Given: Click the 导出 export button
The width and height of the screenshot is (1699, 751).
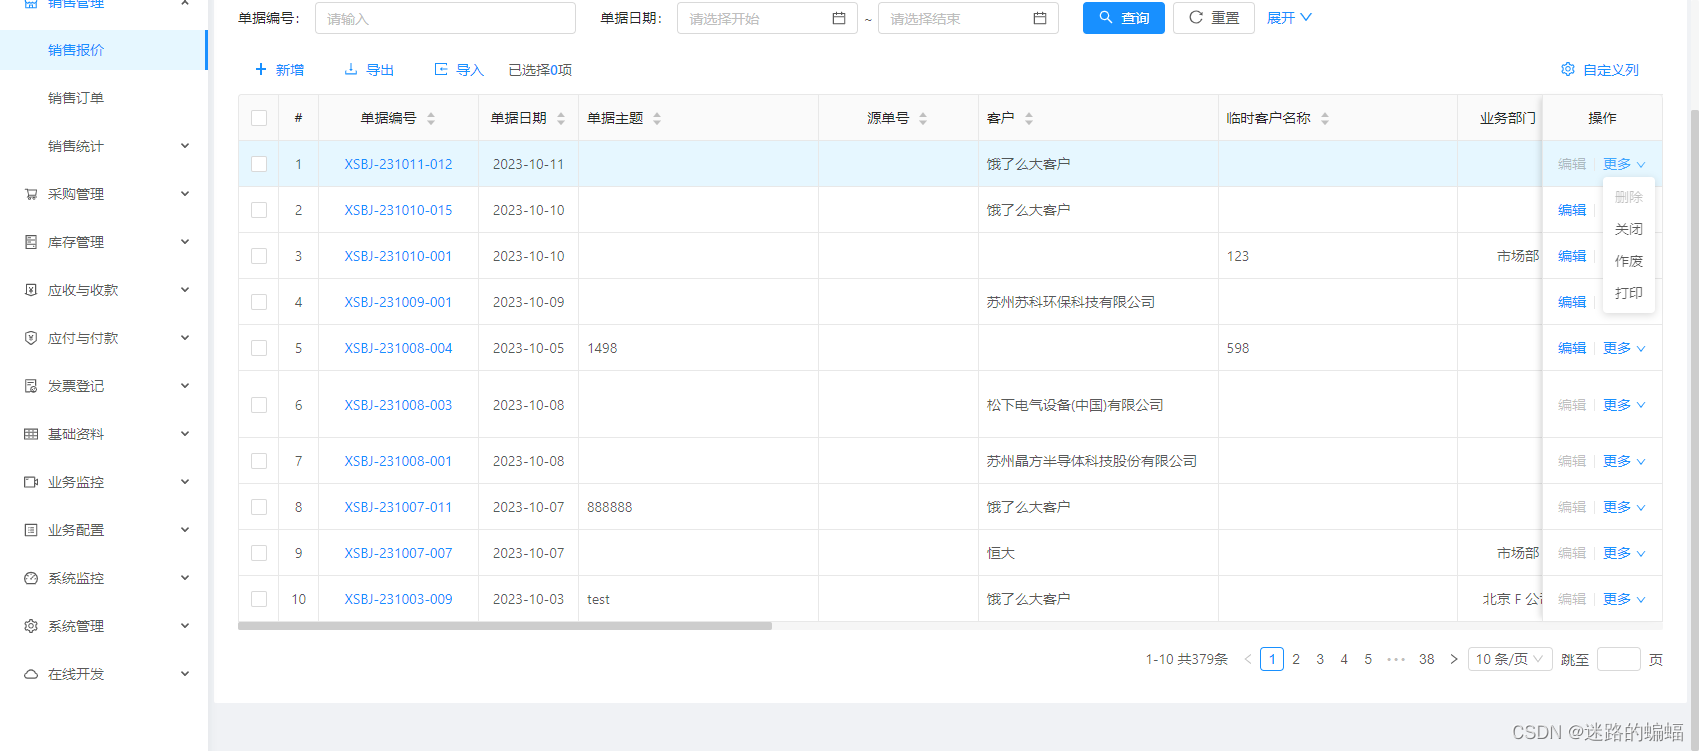Looking at the screenshot, I should point(369,70).
